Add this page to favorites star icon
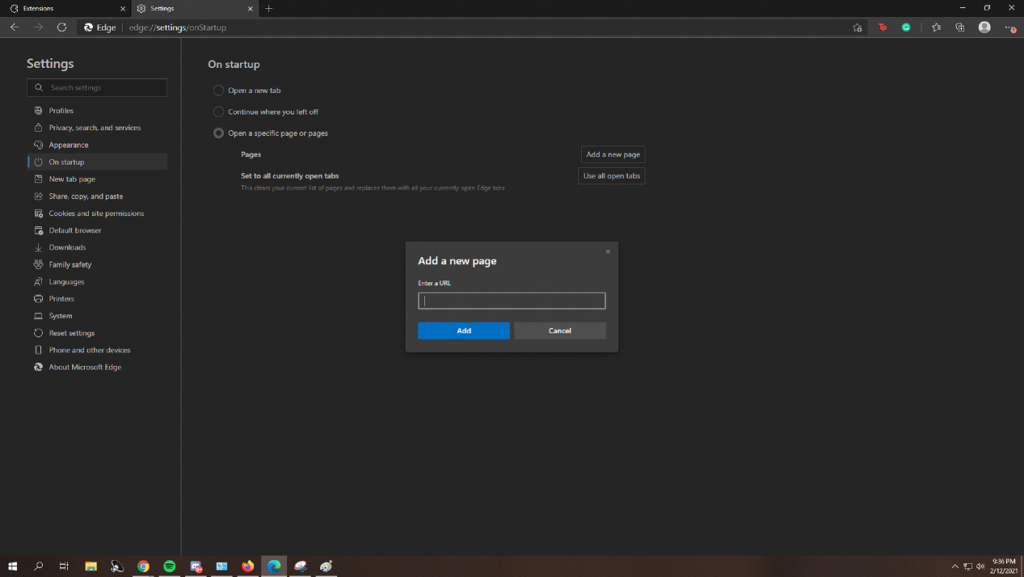This screenshot has width=1024, height=577. click(857, 27)
